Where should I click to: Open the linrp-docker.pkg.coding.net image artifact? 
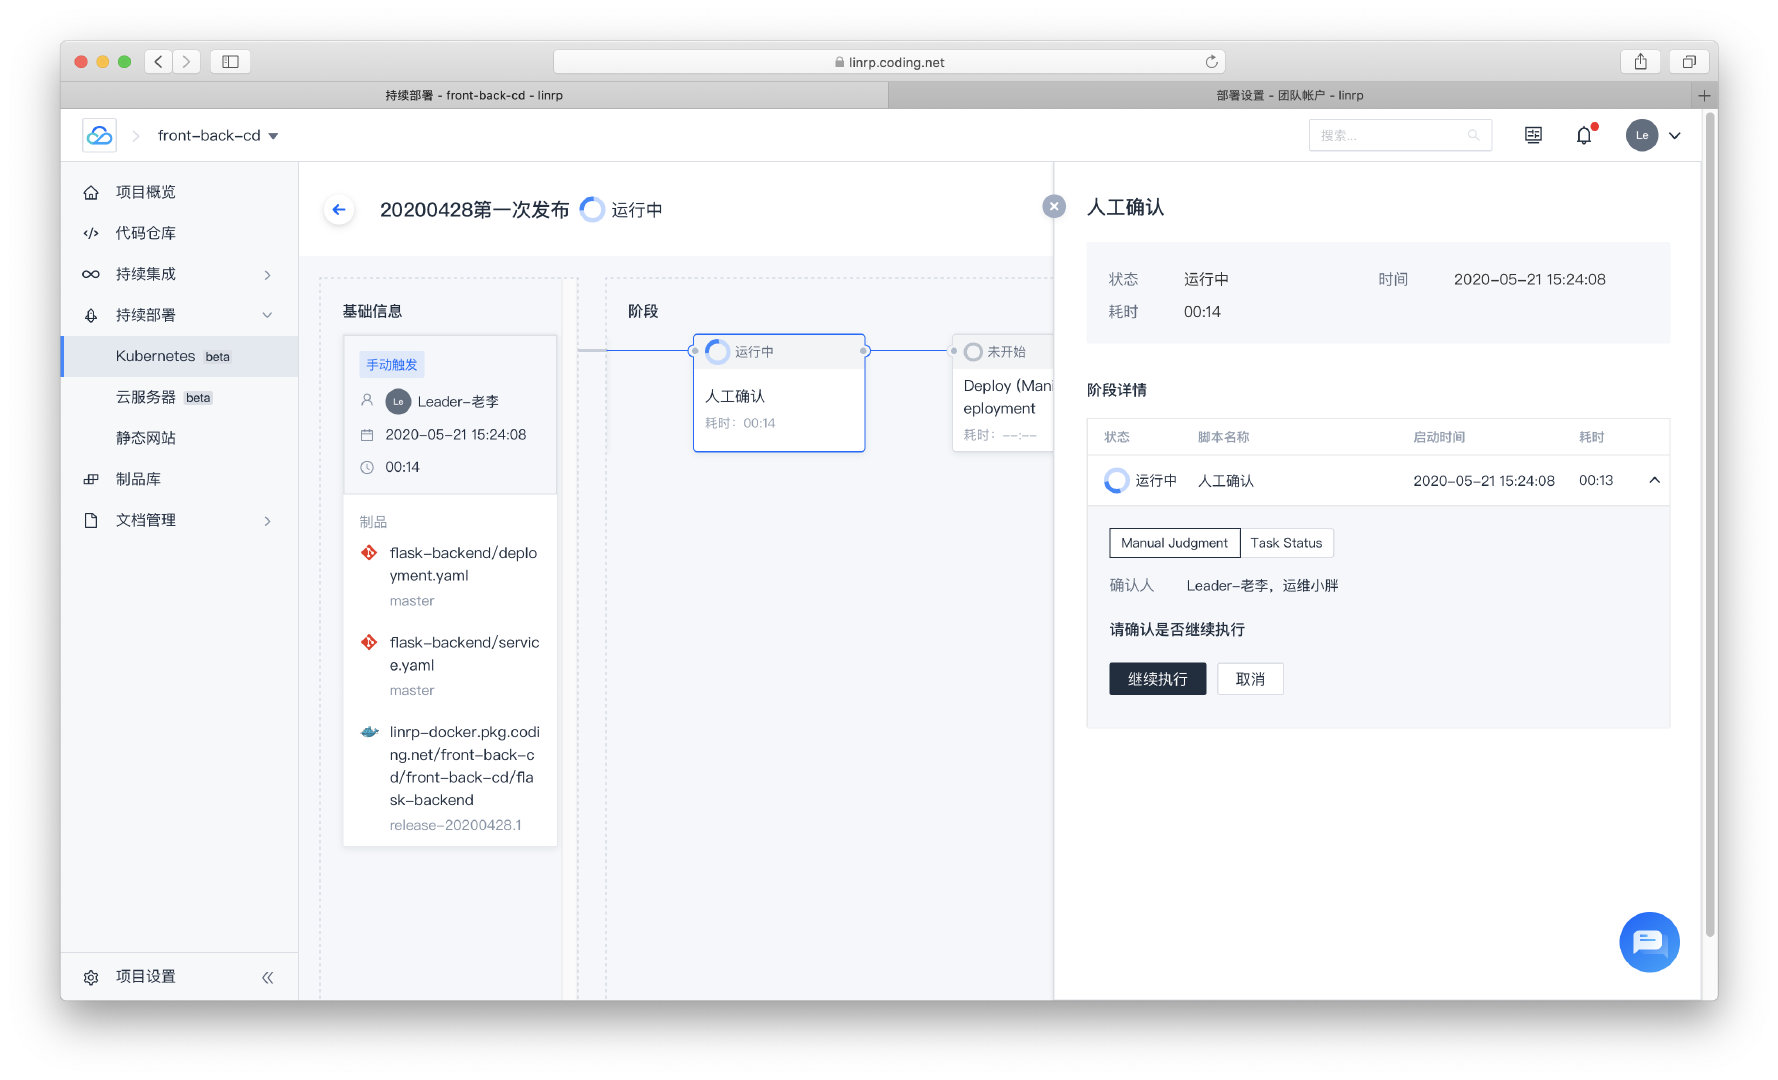coord(464,766)
